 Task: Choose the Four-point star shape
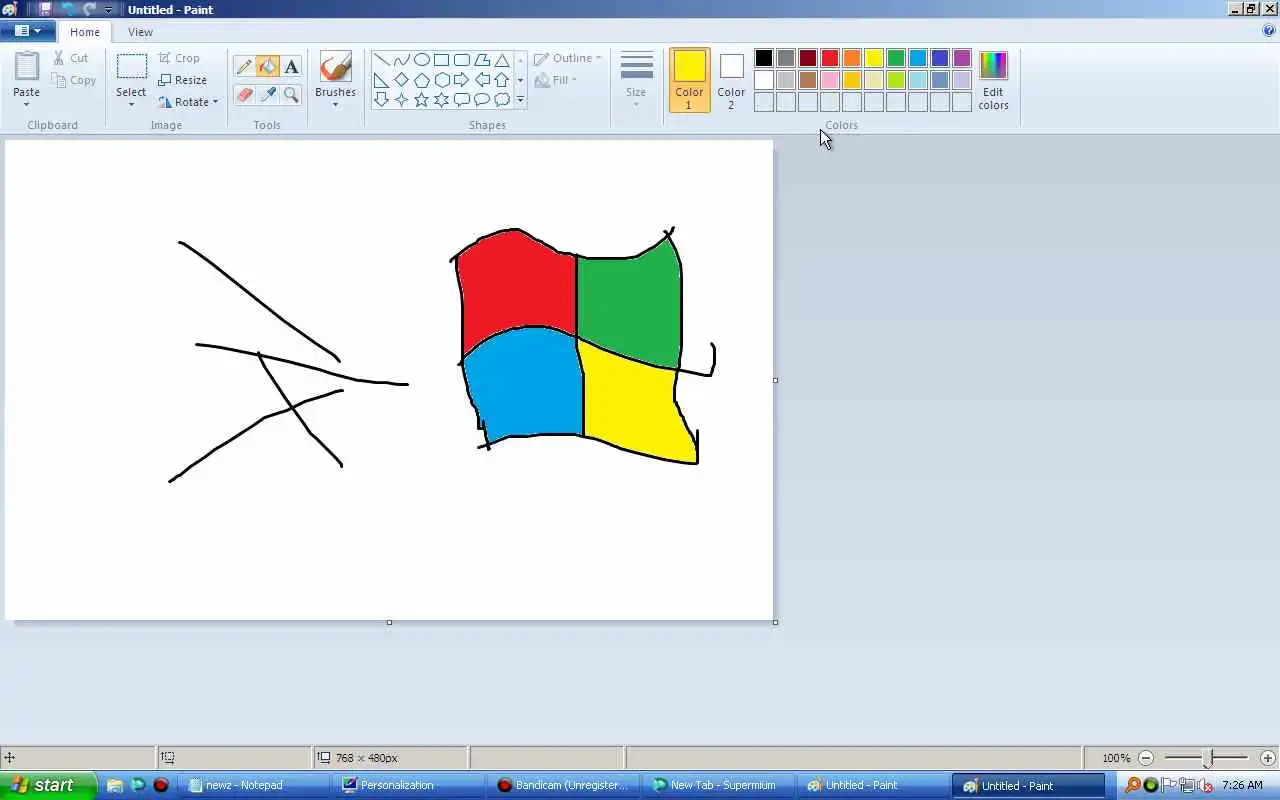pos(401,100)
